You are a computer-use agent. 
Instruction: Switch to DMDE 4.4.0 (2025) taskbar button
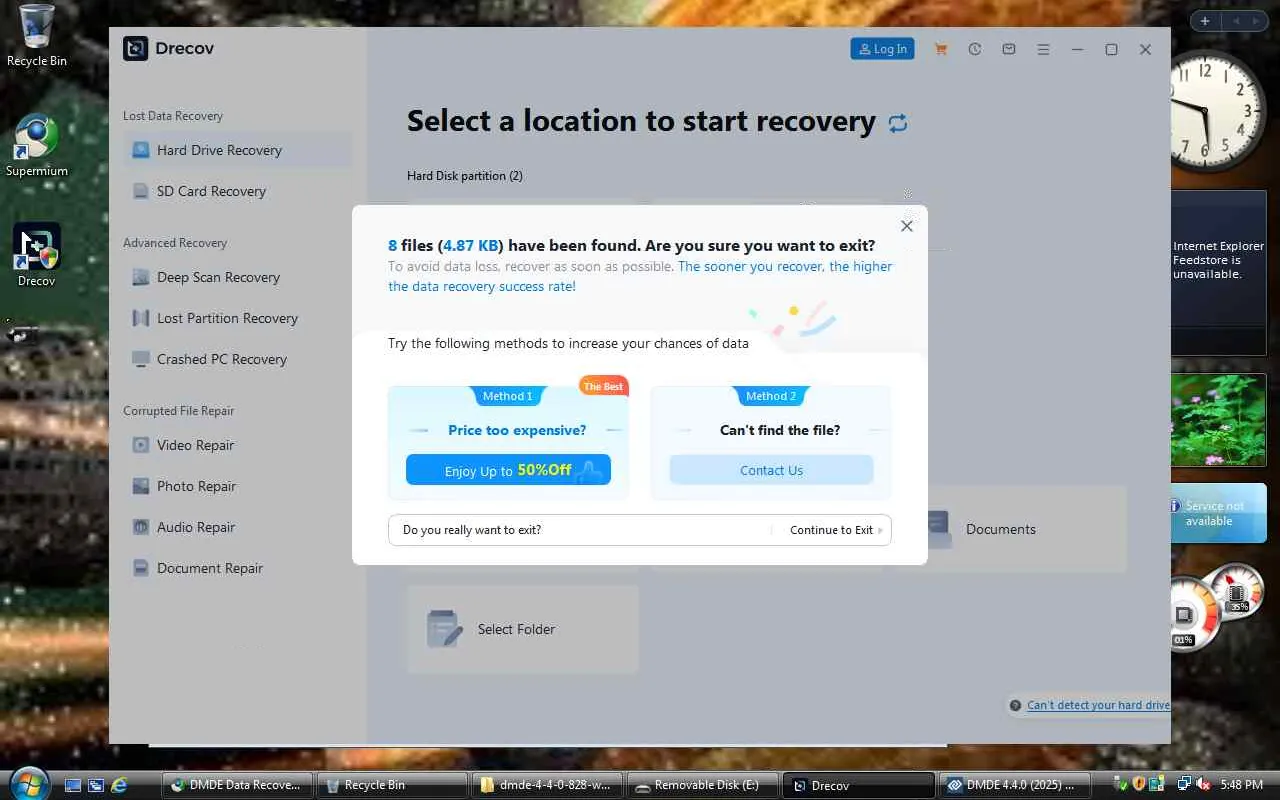click(1014, 786)
